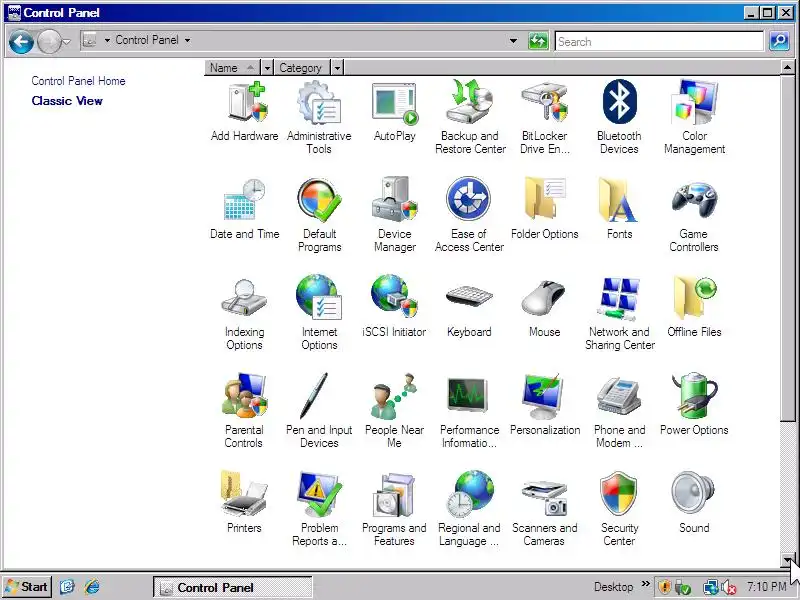Expand the Category column filter dropdown
Screen dimensions: 800x600
(x=337, y=68)
